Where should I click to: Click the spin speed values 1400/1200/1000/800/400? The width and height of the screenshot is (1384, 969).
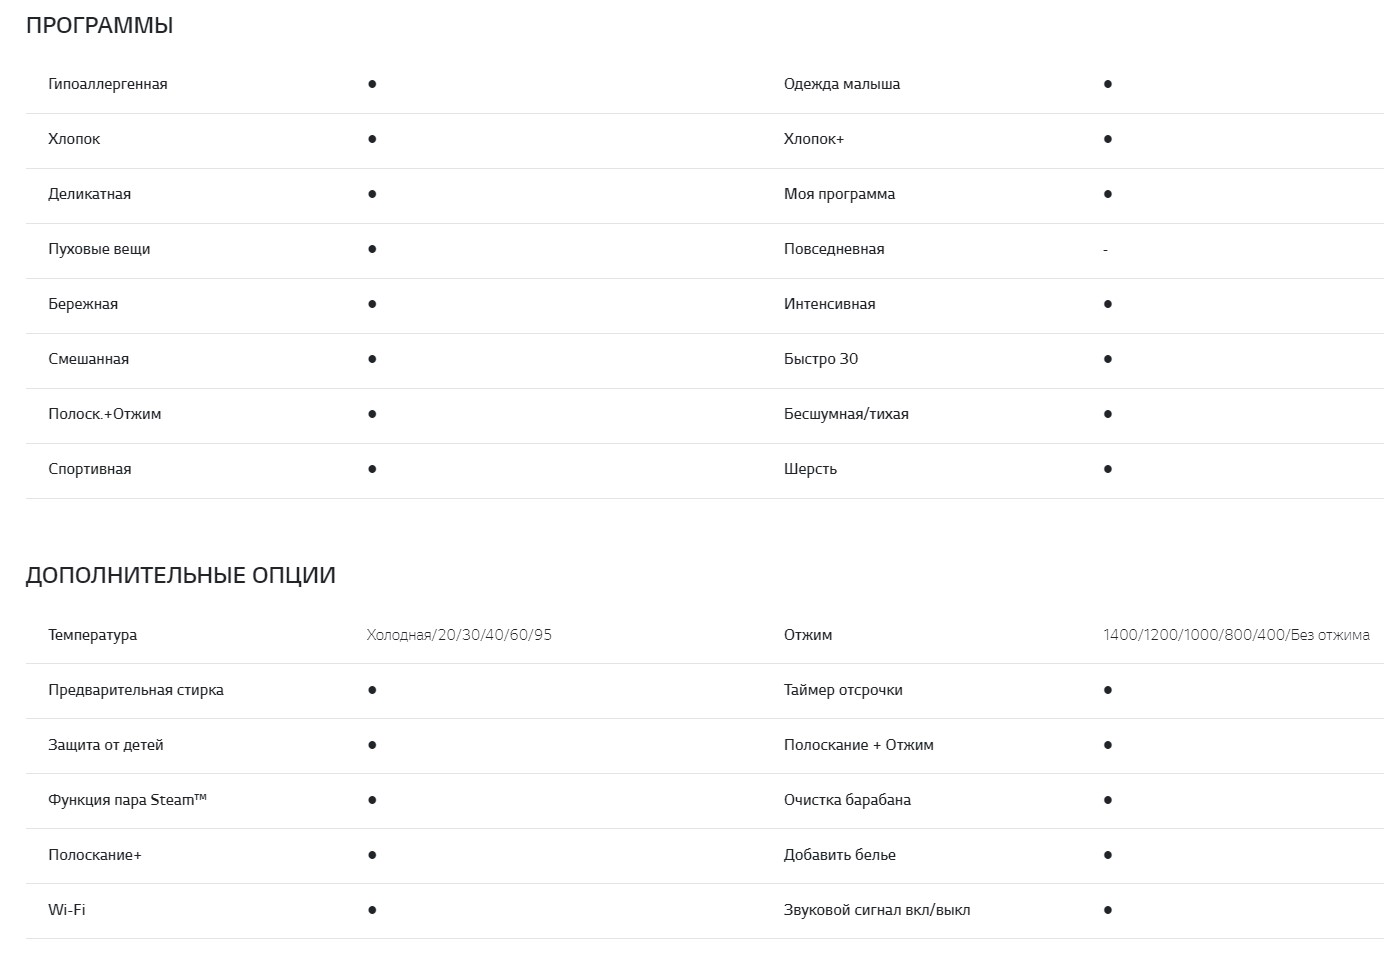click(x=1236, y=635)
